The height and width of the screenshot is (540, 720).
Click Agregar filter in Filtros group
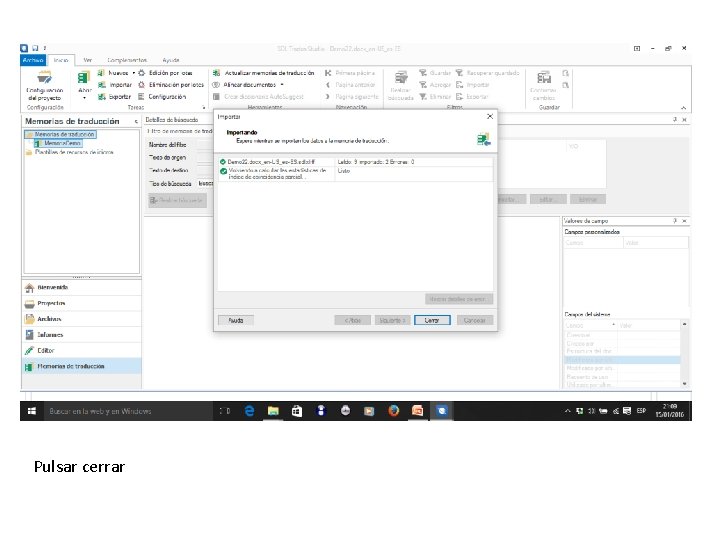tap(435, 85)
